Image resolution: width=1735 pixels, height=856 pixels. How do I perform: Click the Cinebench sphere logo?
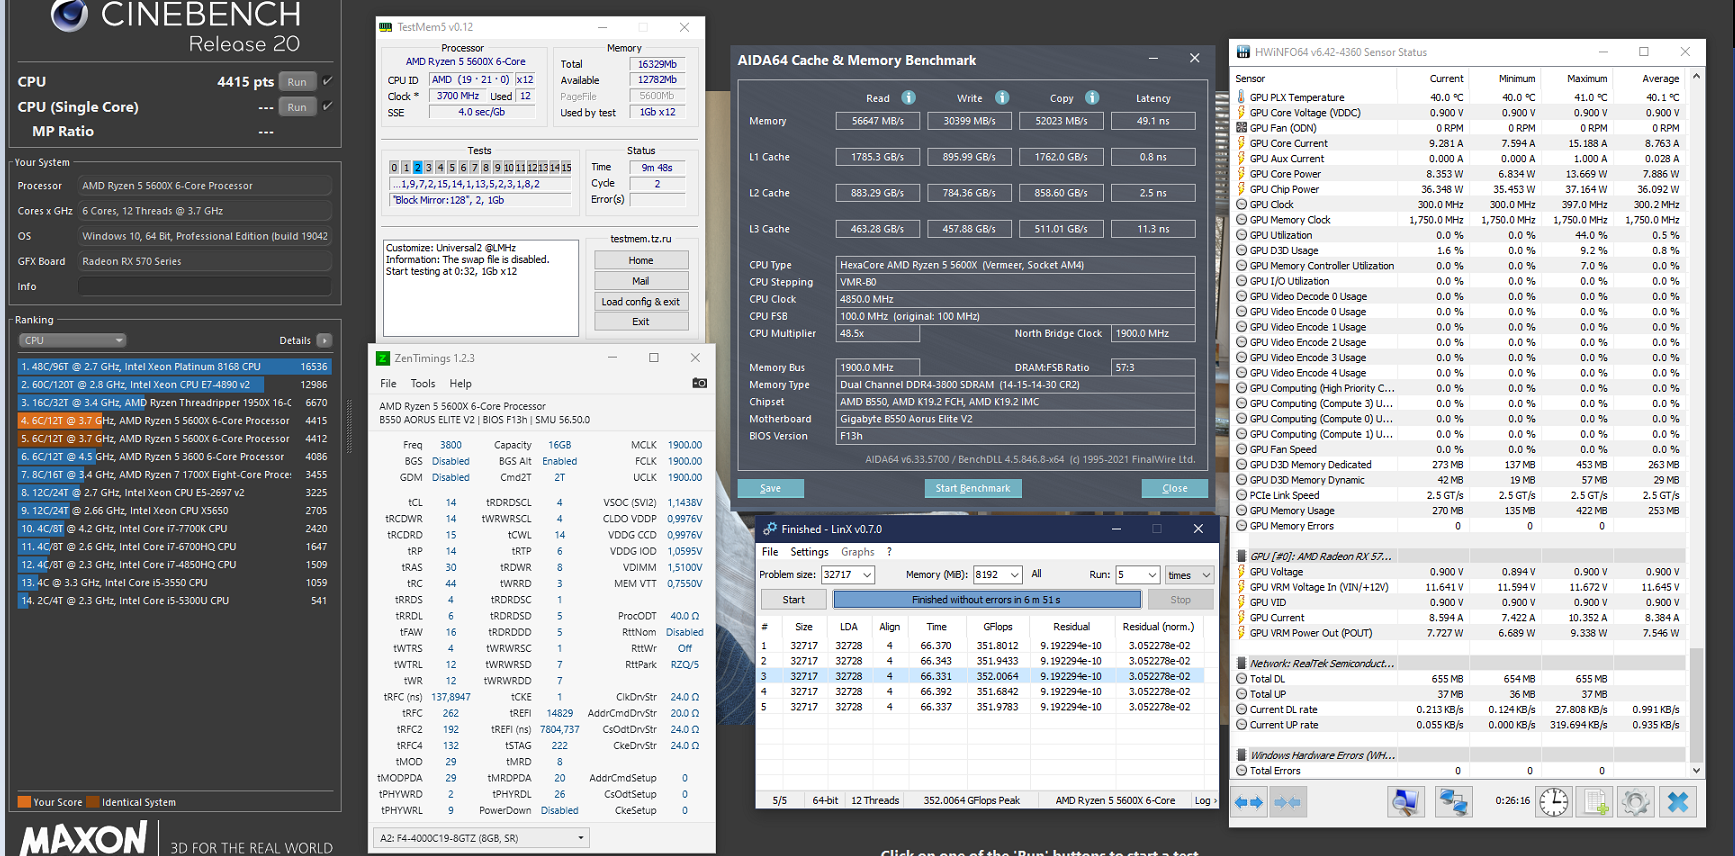tap(69, 15)
